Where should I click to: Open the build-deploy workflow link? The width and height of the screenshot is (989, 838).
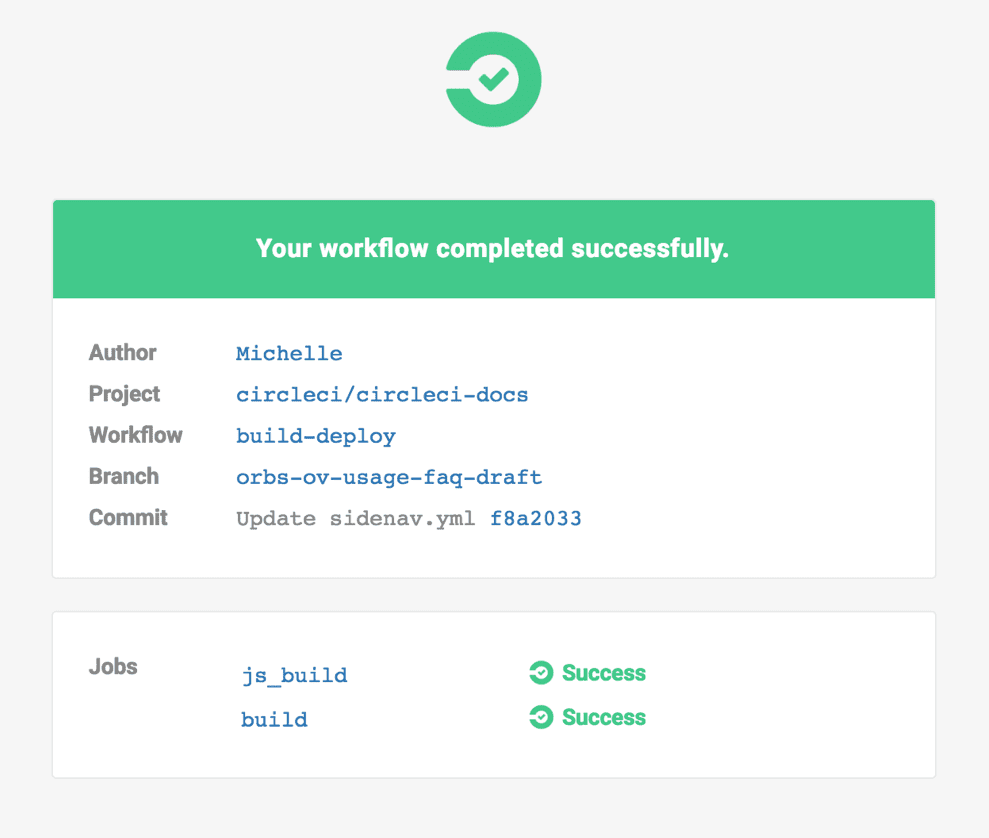(x=315, y=436)
